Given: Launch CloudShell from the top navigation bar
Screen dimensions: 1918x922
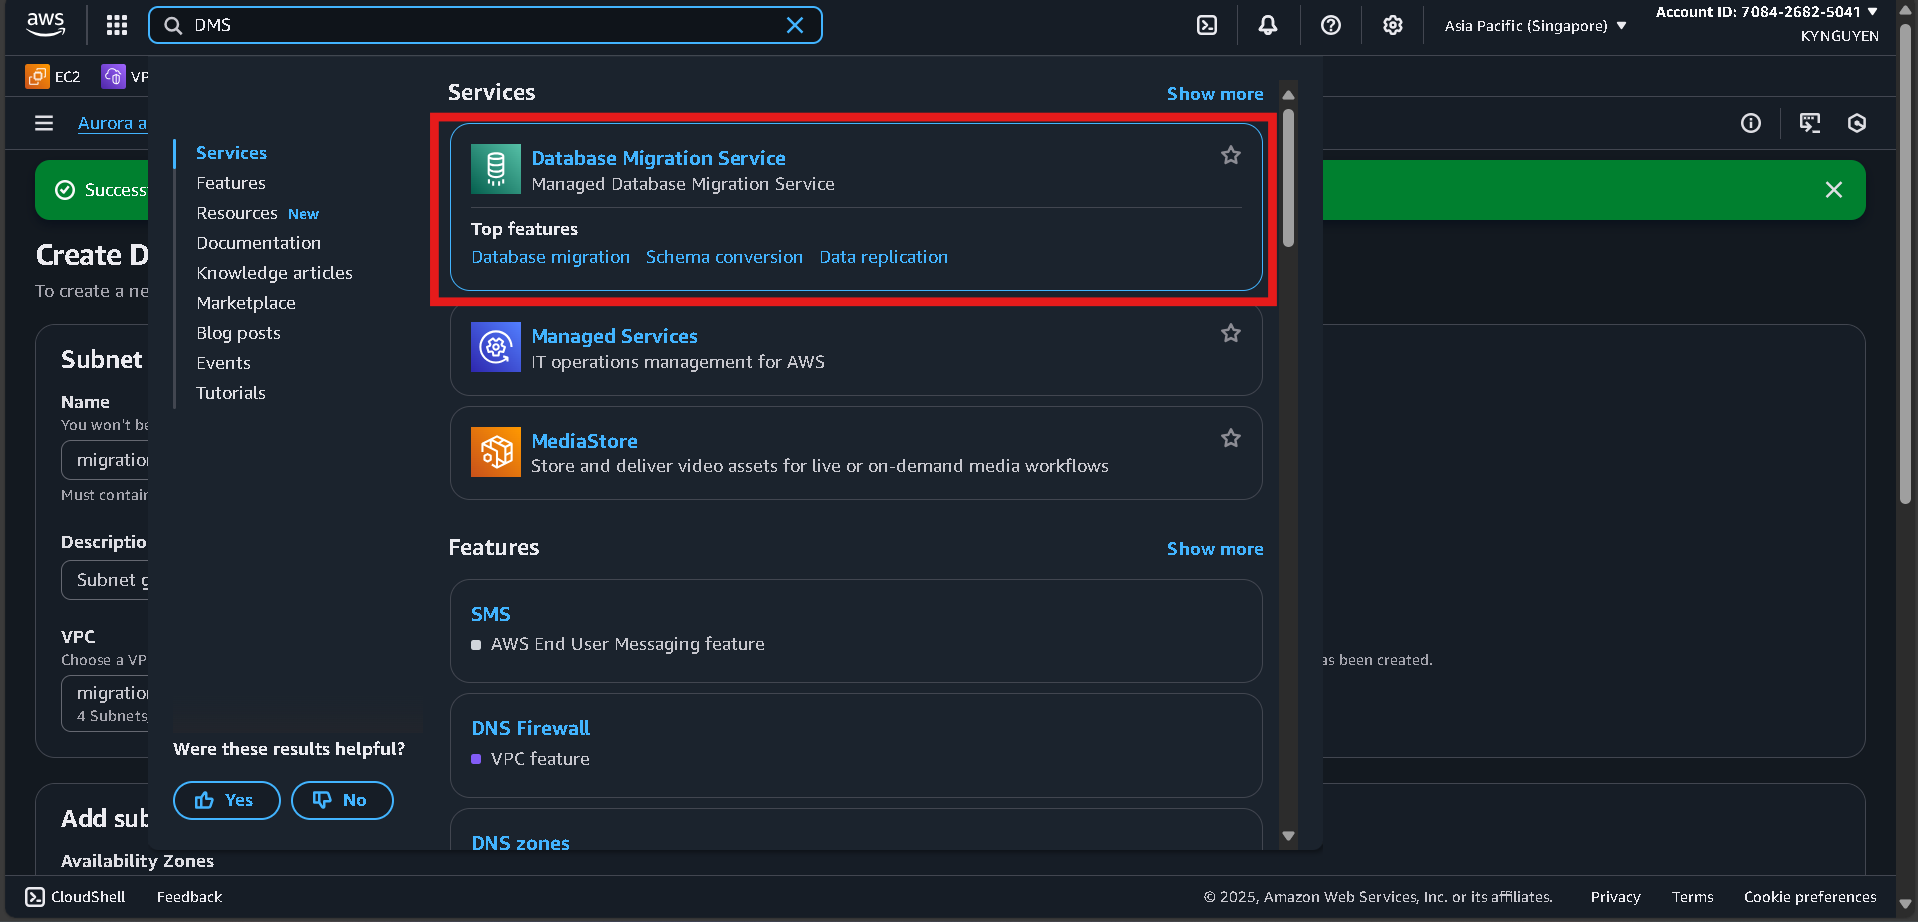Looking at the screenshot, I should coord(1206,25).
